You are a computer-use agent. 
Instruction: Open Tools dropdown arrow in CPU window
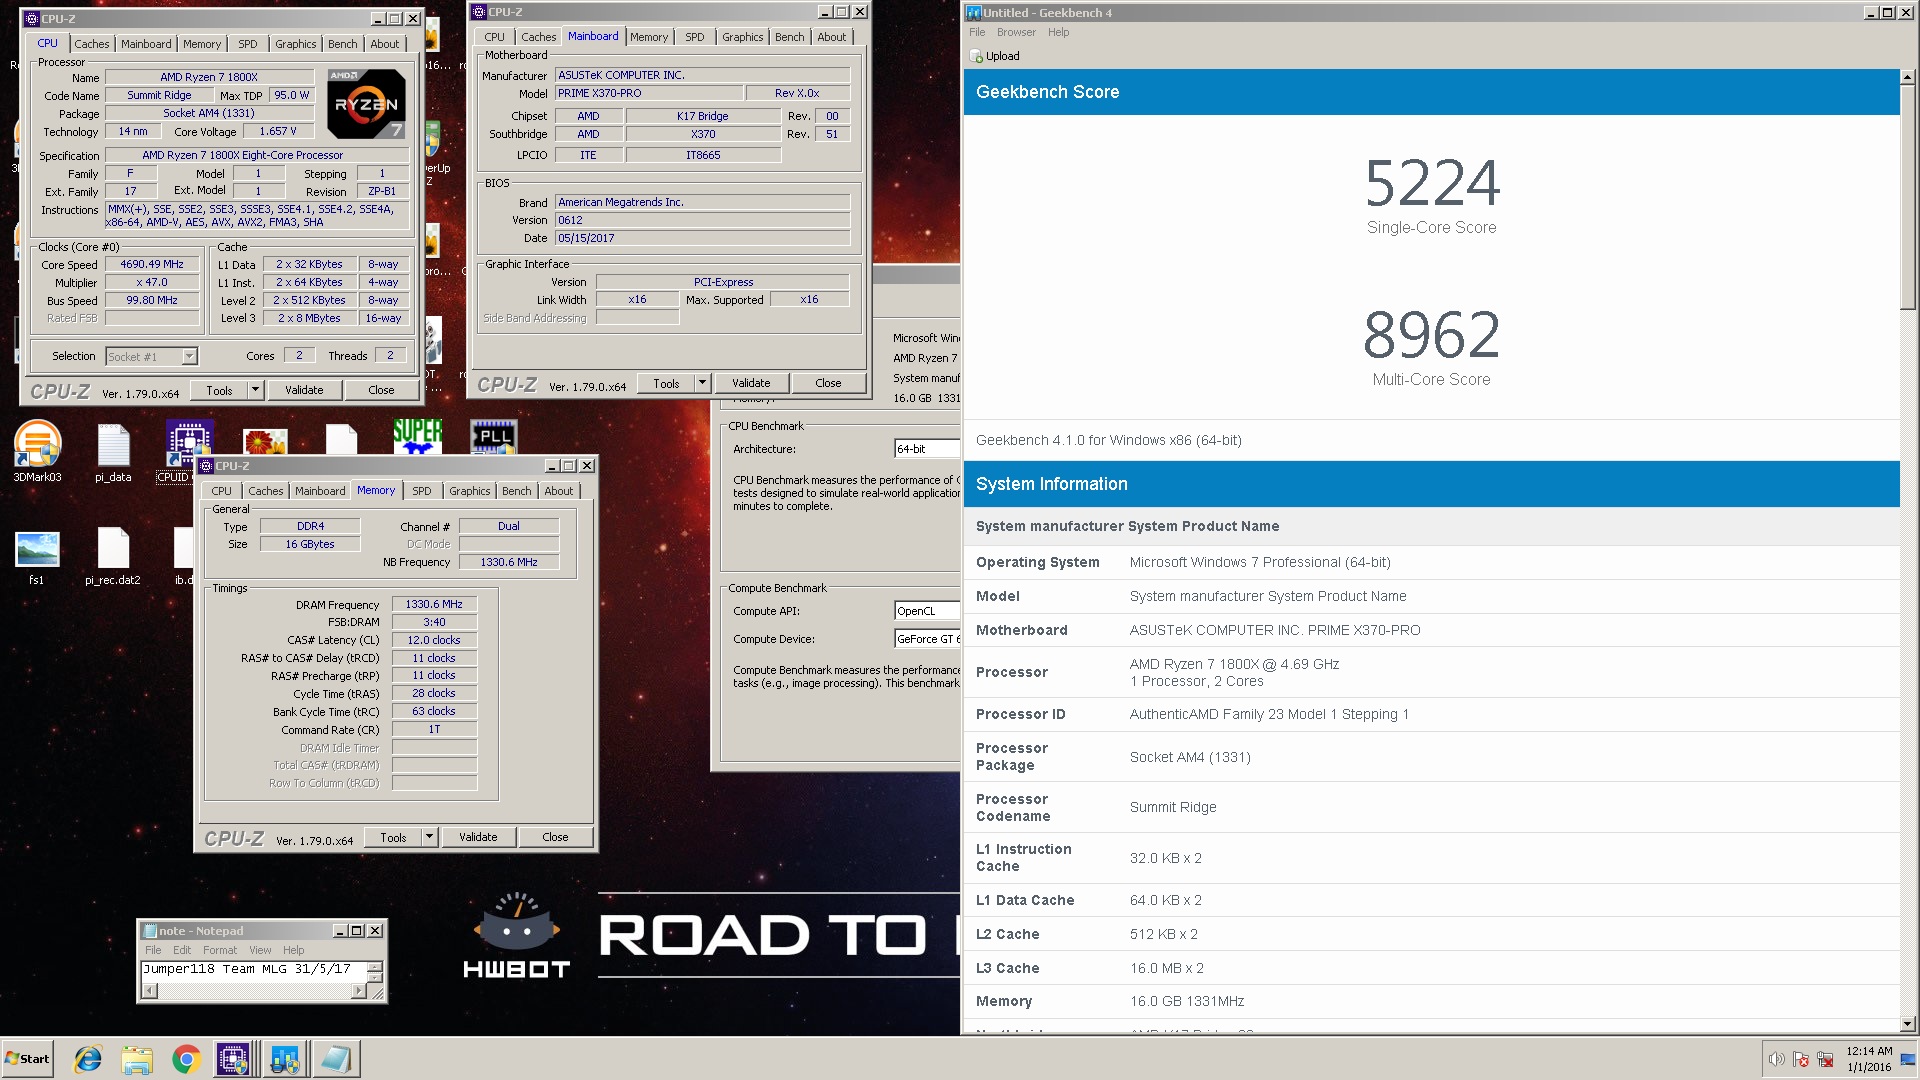point(255,390)
